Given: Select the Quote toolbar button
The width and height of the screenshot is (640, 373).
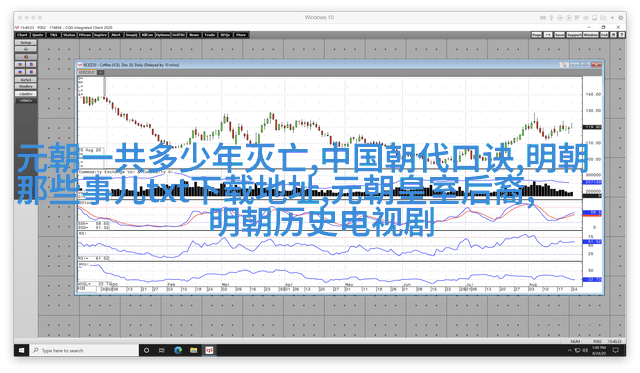Looking at the screenshot, I should coord(38,35).
